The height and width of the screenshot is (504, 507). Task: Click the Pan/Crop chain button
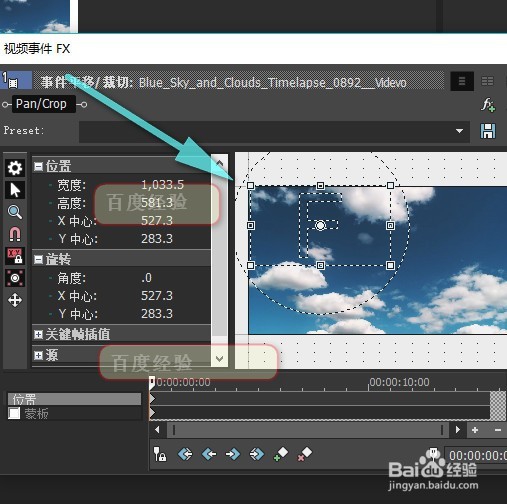pyautogui.click(x=43, y=104)
